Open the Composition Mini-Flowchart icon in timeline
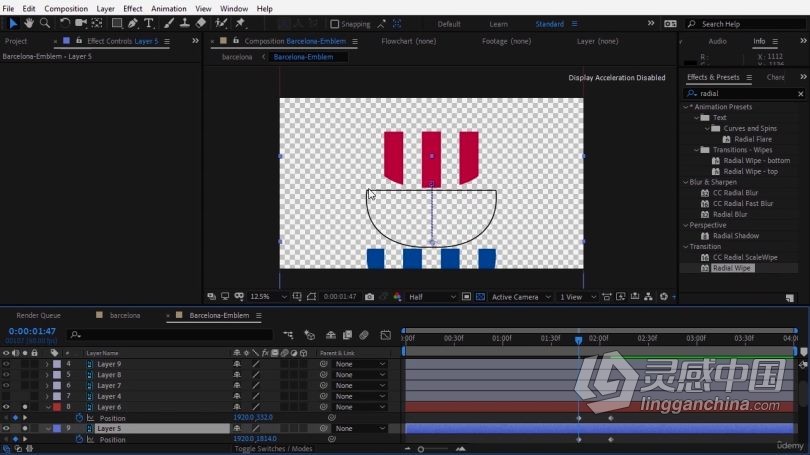 coord(288,335)
